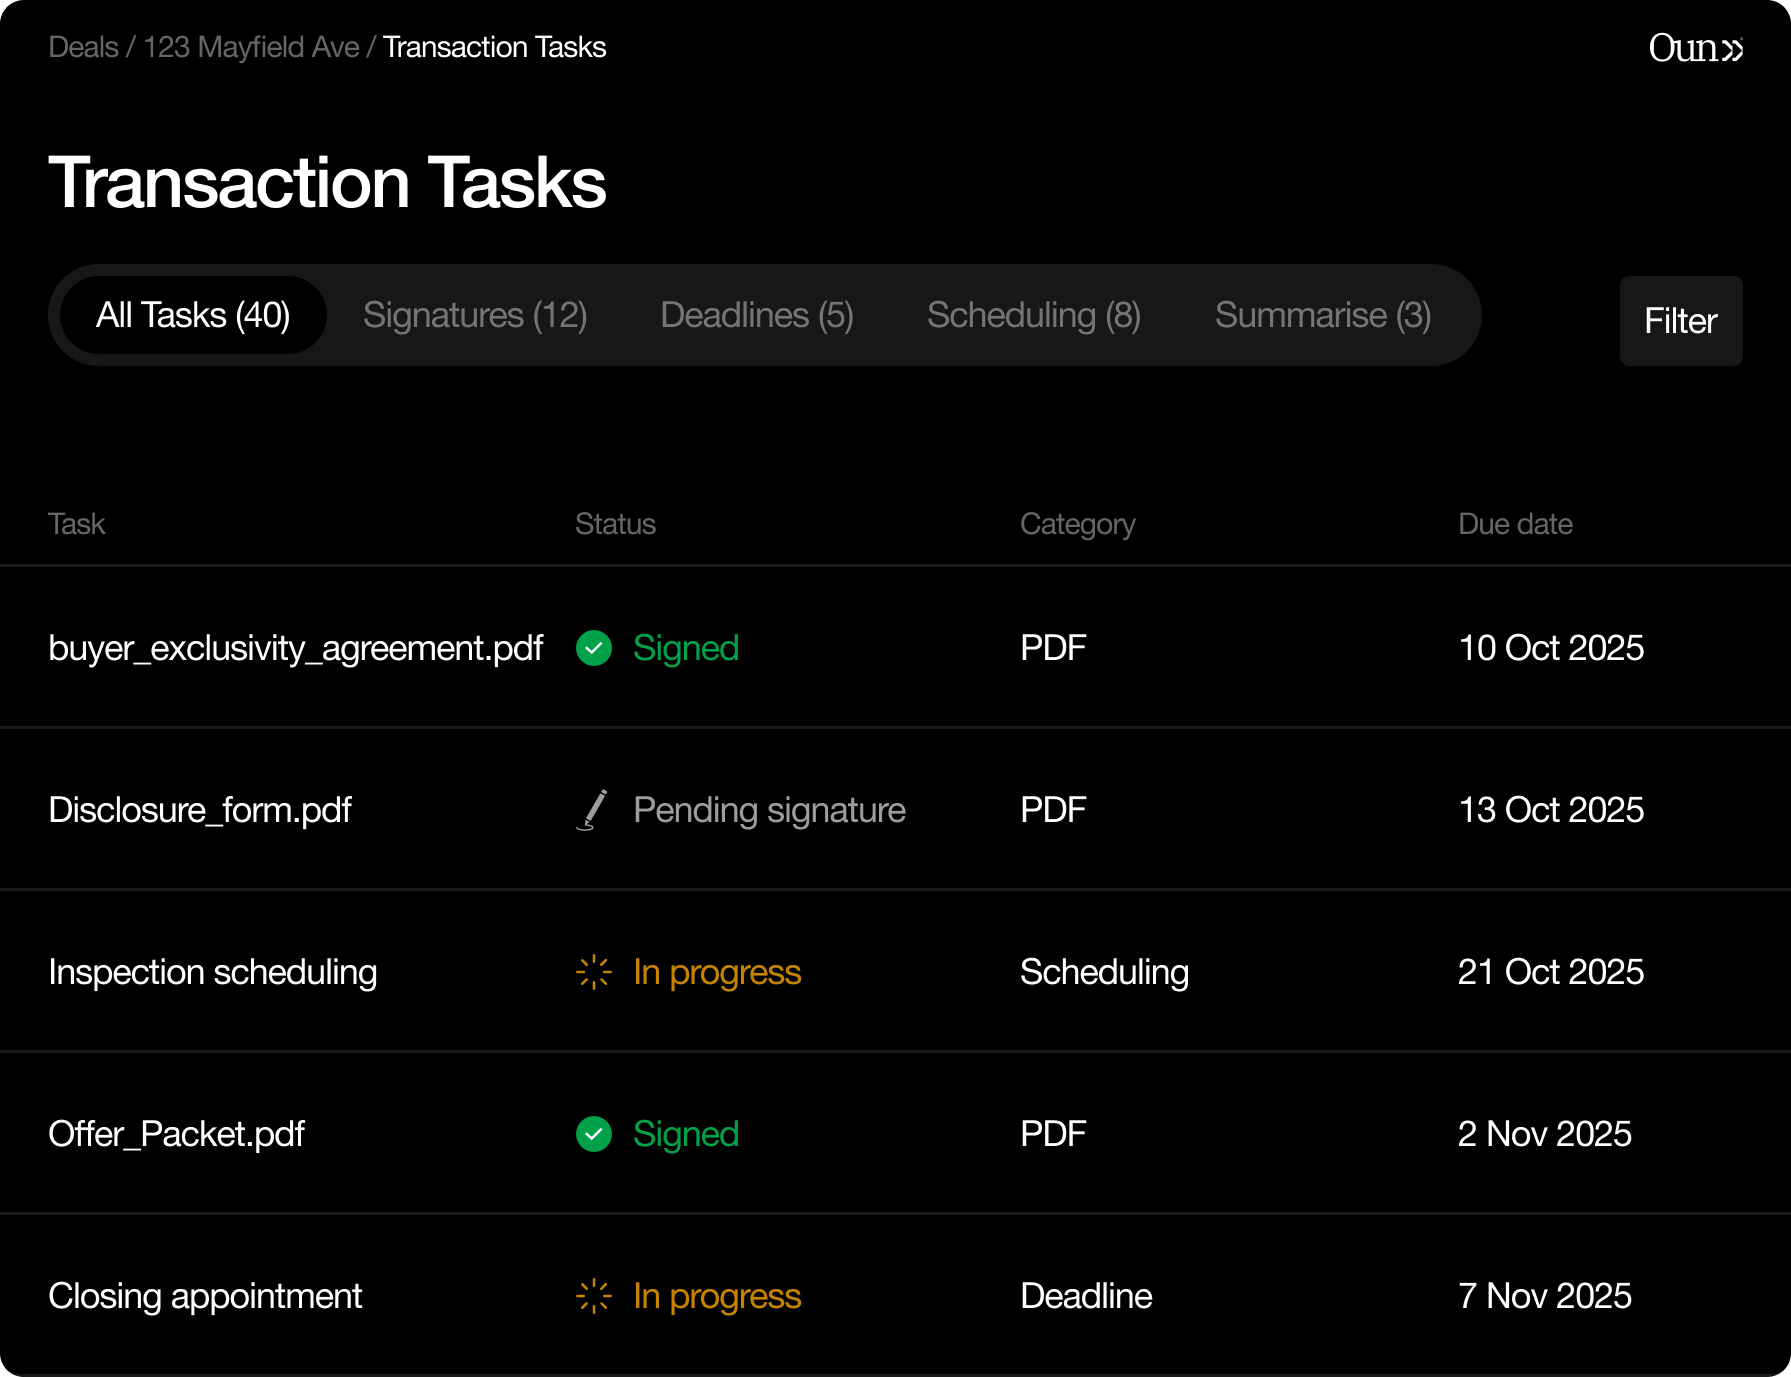Screen dimensions: 1791x1377
Task: Select the Inspection scheduling task
Action: [213, 971]
